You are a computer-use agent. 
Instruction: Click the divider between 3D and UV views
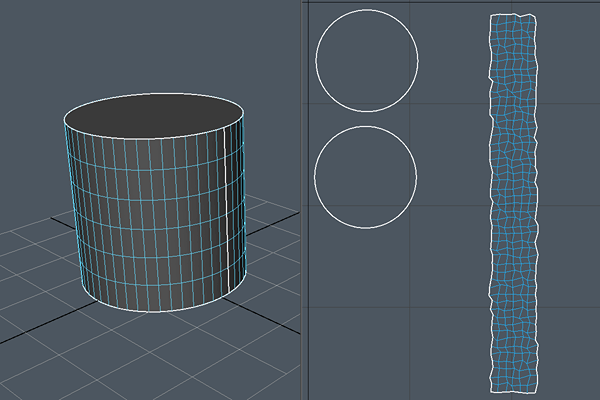(x=301, y=200)
